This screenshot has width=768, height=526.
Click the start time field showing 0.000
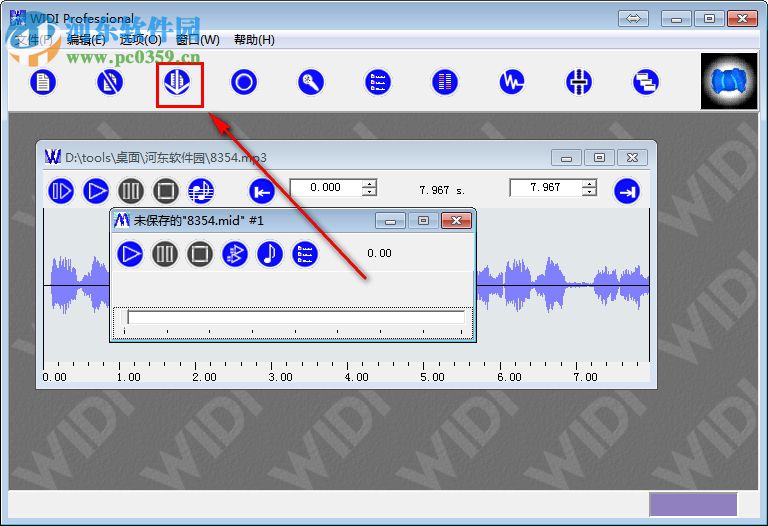click(x=326, y=188)
